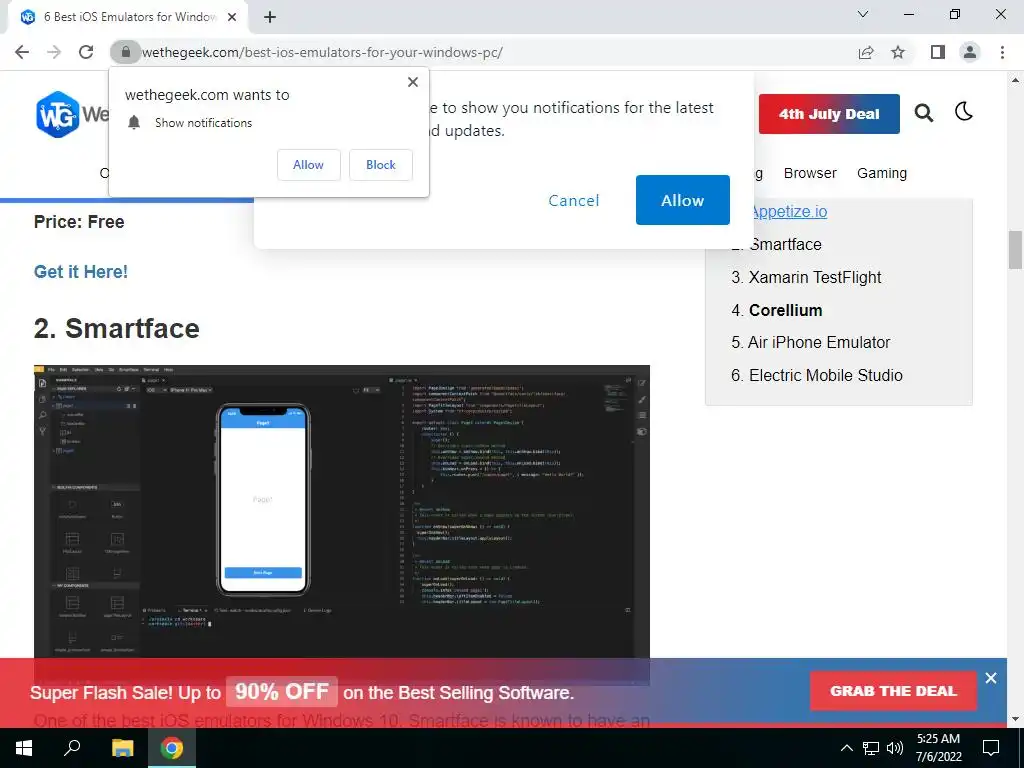Image resolution: width=1024 pixels, height=768 pixels.
Task: Jump to Electric Mobile Studio in contents
Action: pyautogui.click(x=825, y=376)
